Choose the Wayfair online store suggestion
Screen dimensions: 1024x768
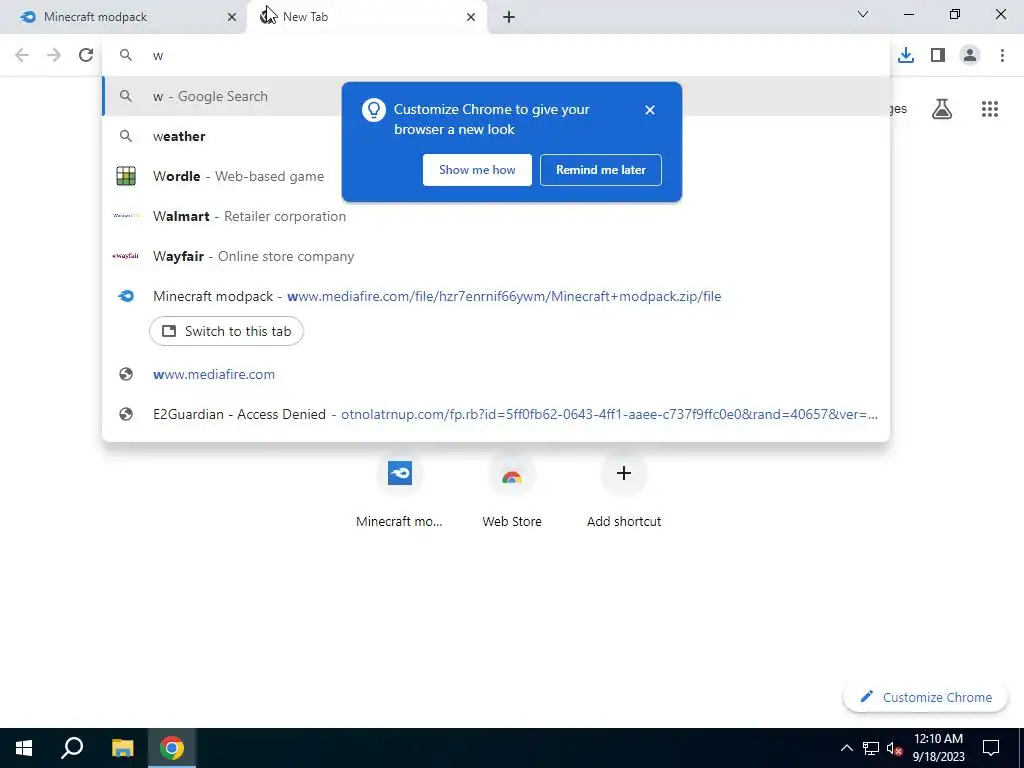click(496, 256)
